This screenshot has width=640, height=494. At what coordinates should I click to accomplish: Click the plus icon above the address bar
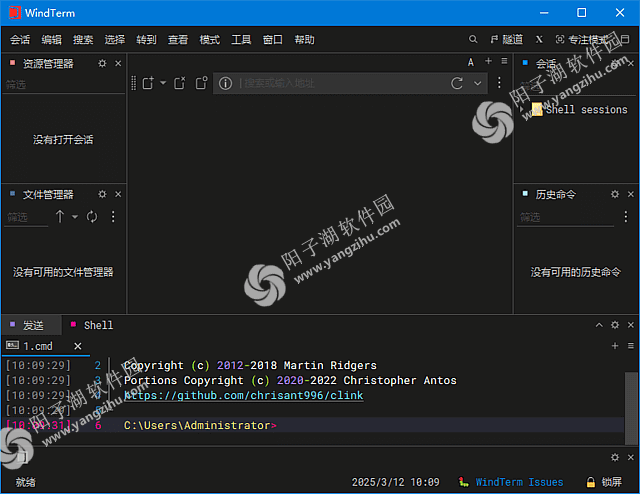click(488, 61)
